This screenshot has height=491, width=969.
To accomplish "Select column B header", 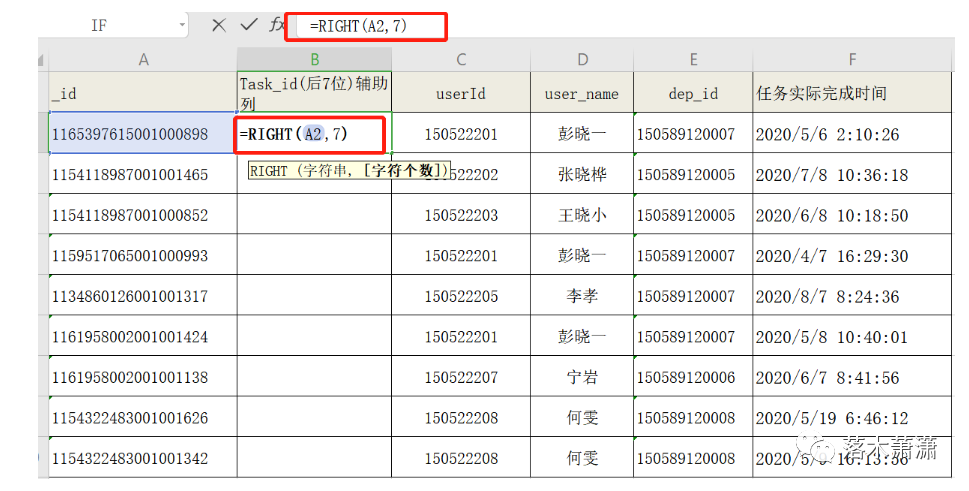I will tap(315, 60).
